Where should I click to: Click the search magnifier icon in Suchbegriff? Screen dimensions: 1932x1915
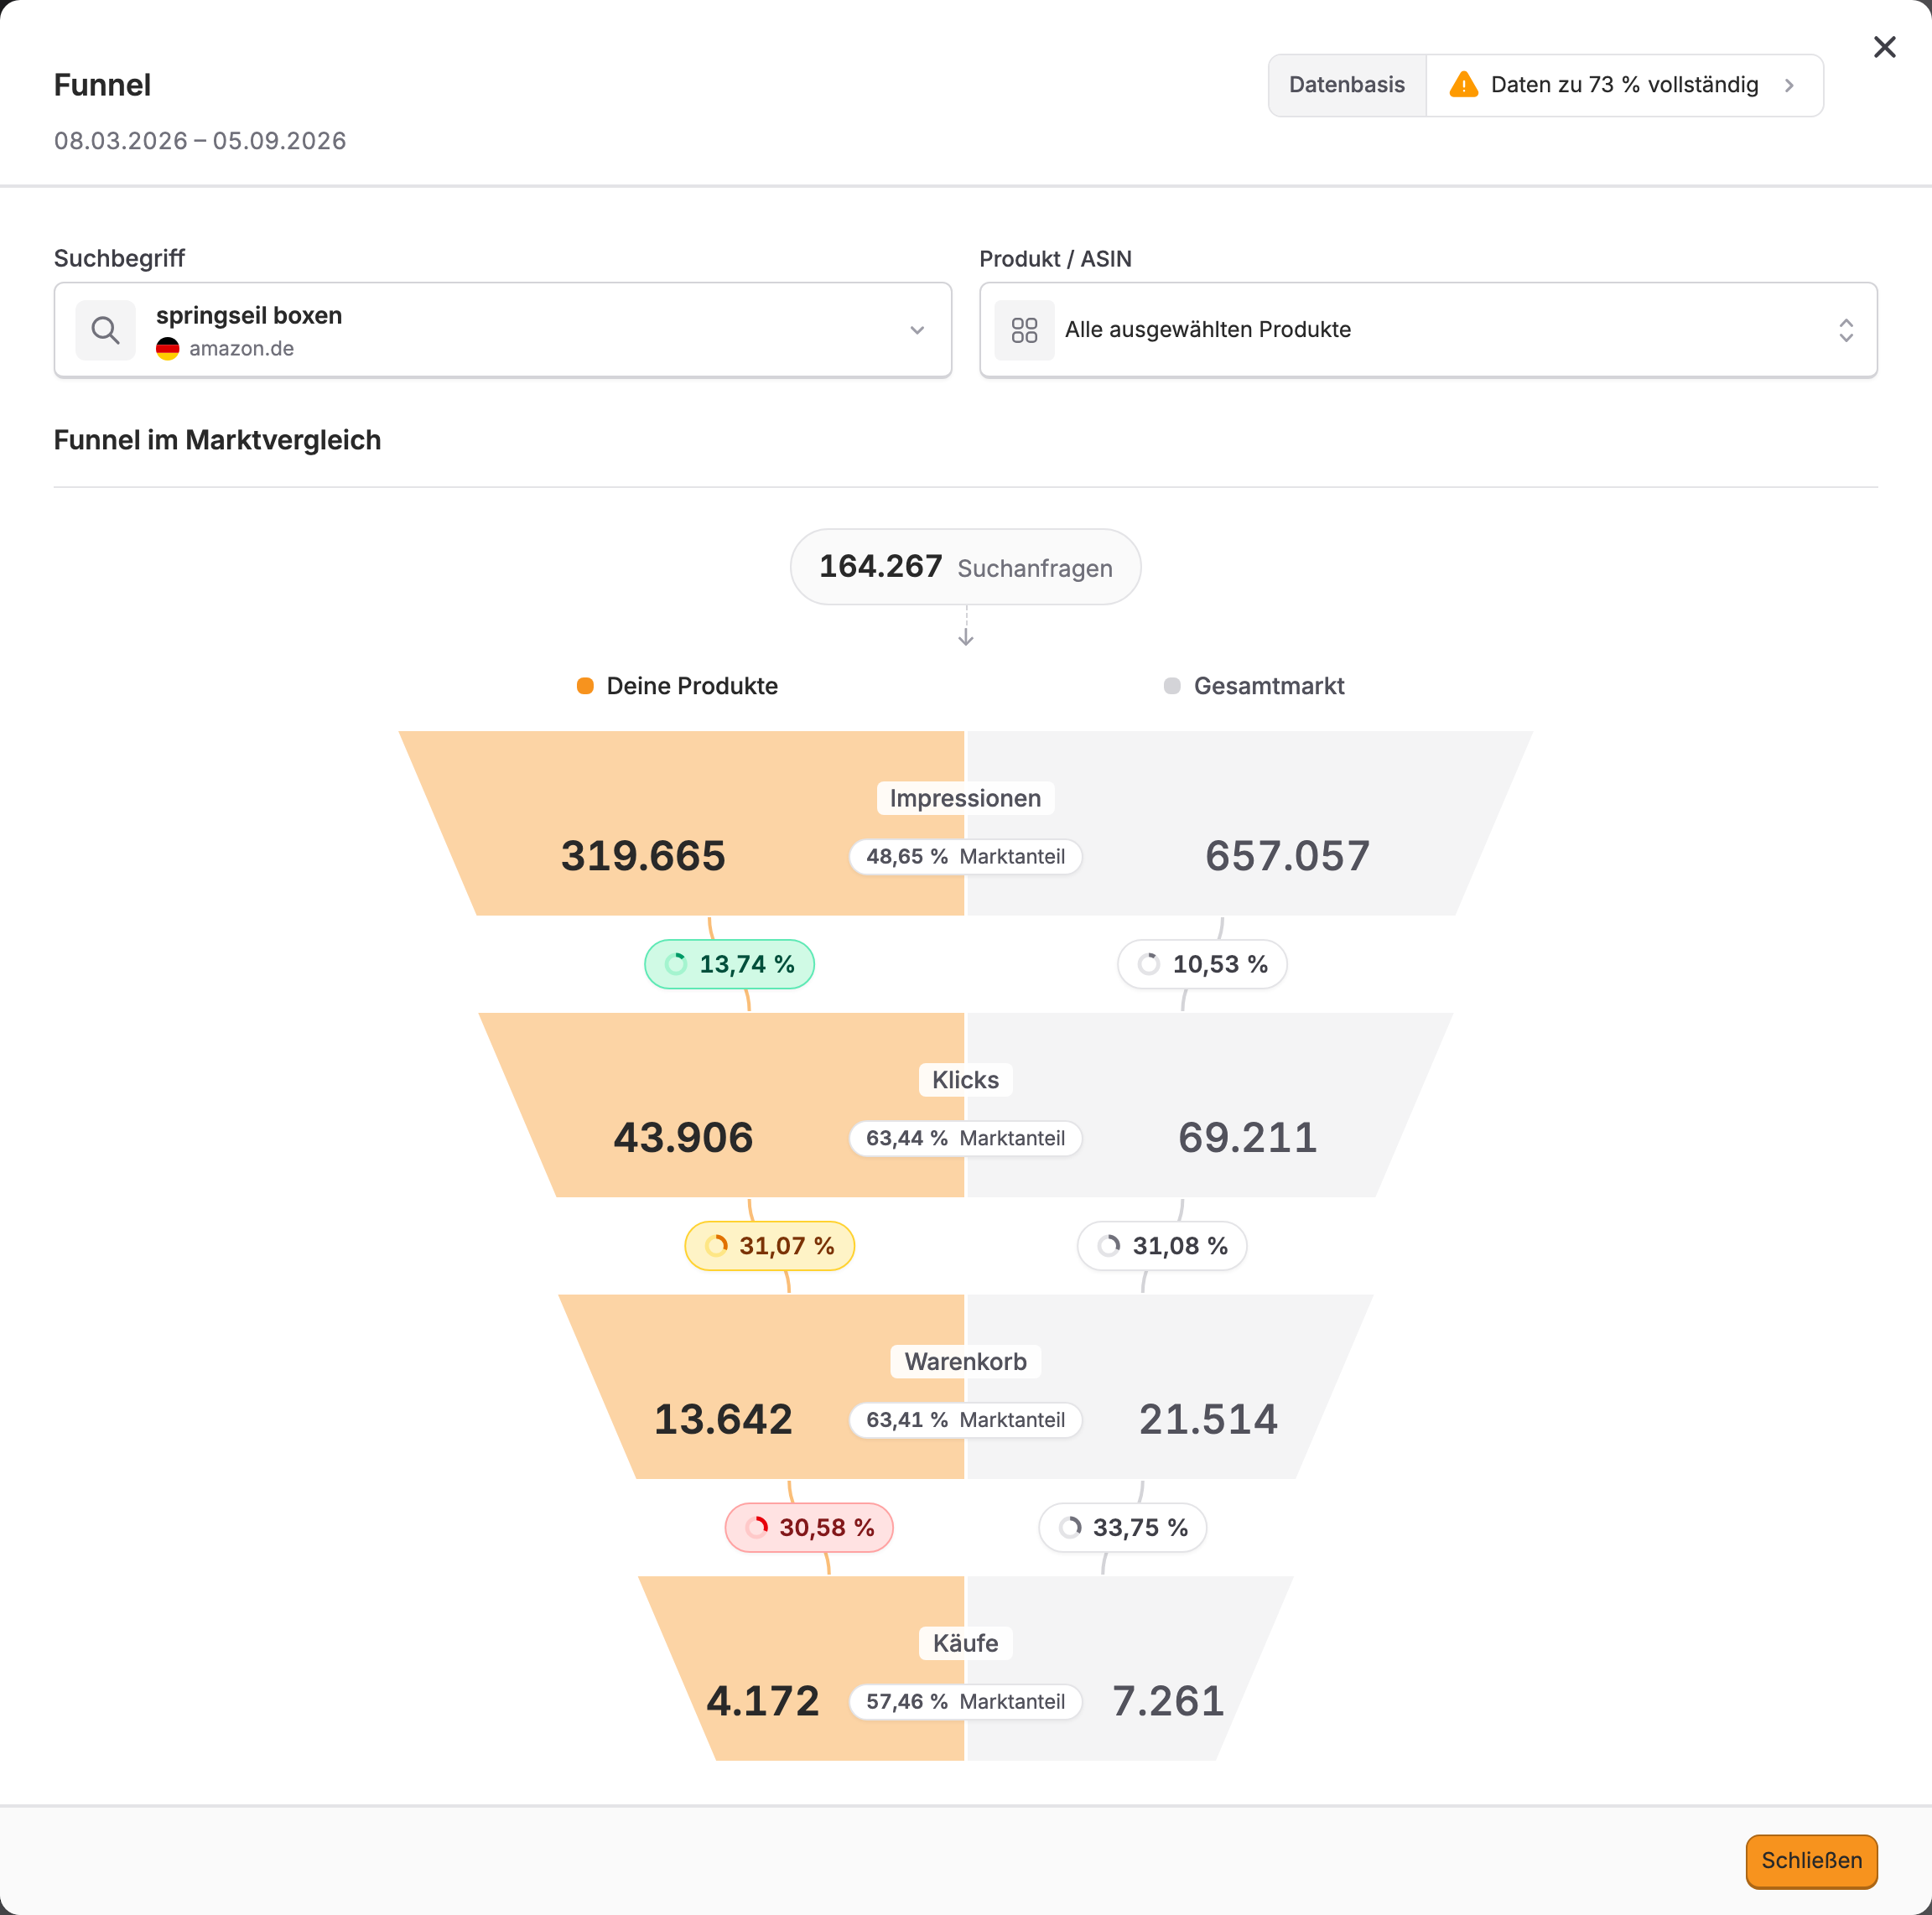pos(105,330)
